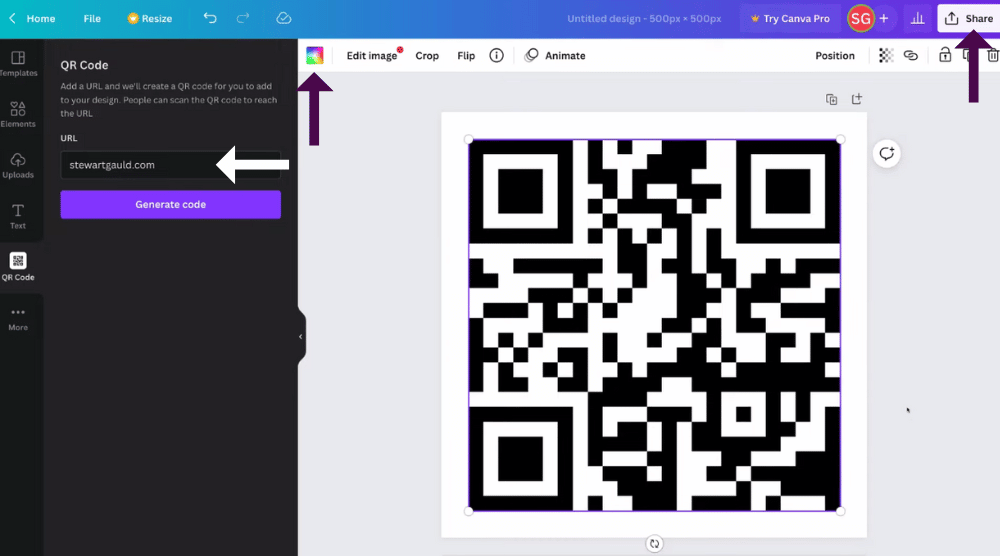
Task: Open the Uploads sidebar tab
Action: click(x=18, y=166)
